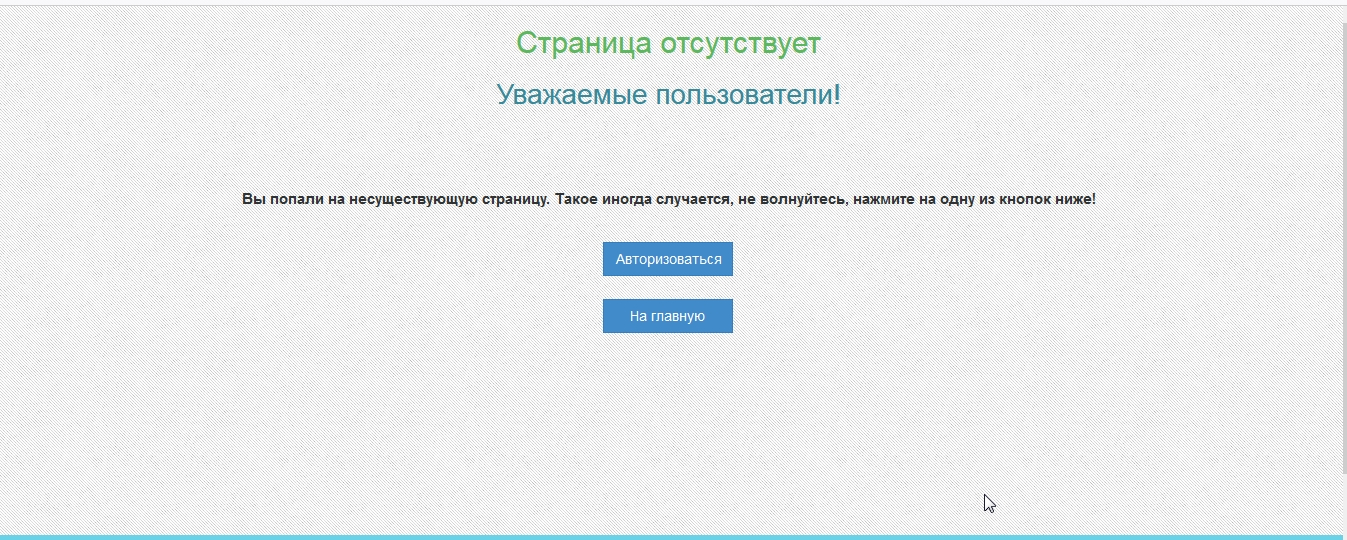Click the word отсутствует in green heading
This screenshot has width=1347, height=540.
coord(740,44)
